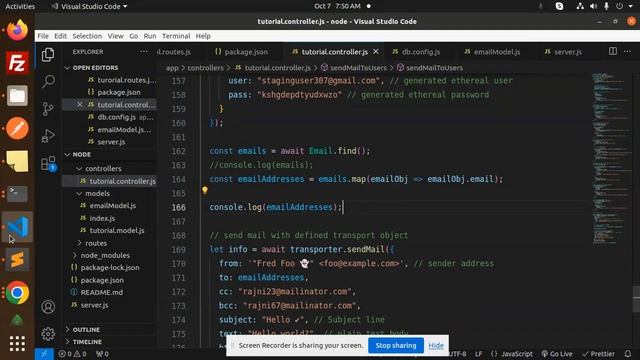Image resolution: width=640 pixels, height=360 pixels.
Task: Open the clock and calendar in top bar
Action: (337, 6)
